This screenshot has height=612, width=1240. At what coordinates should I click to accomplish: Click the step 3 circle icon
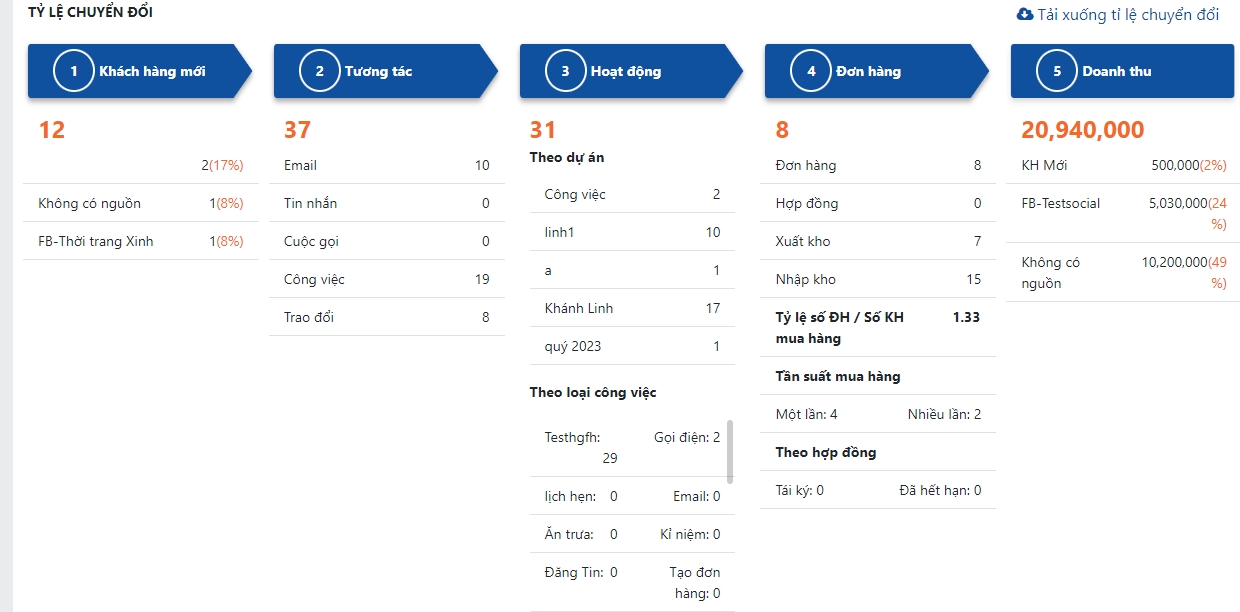click(x=565, y=71)
